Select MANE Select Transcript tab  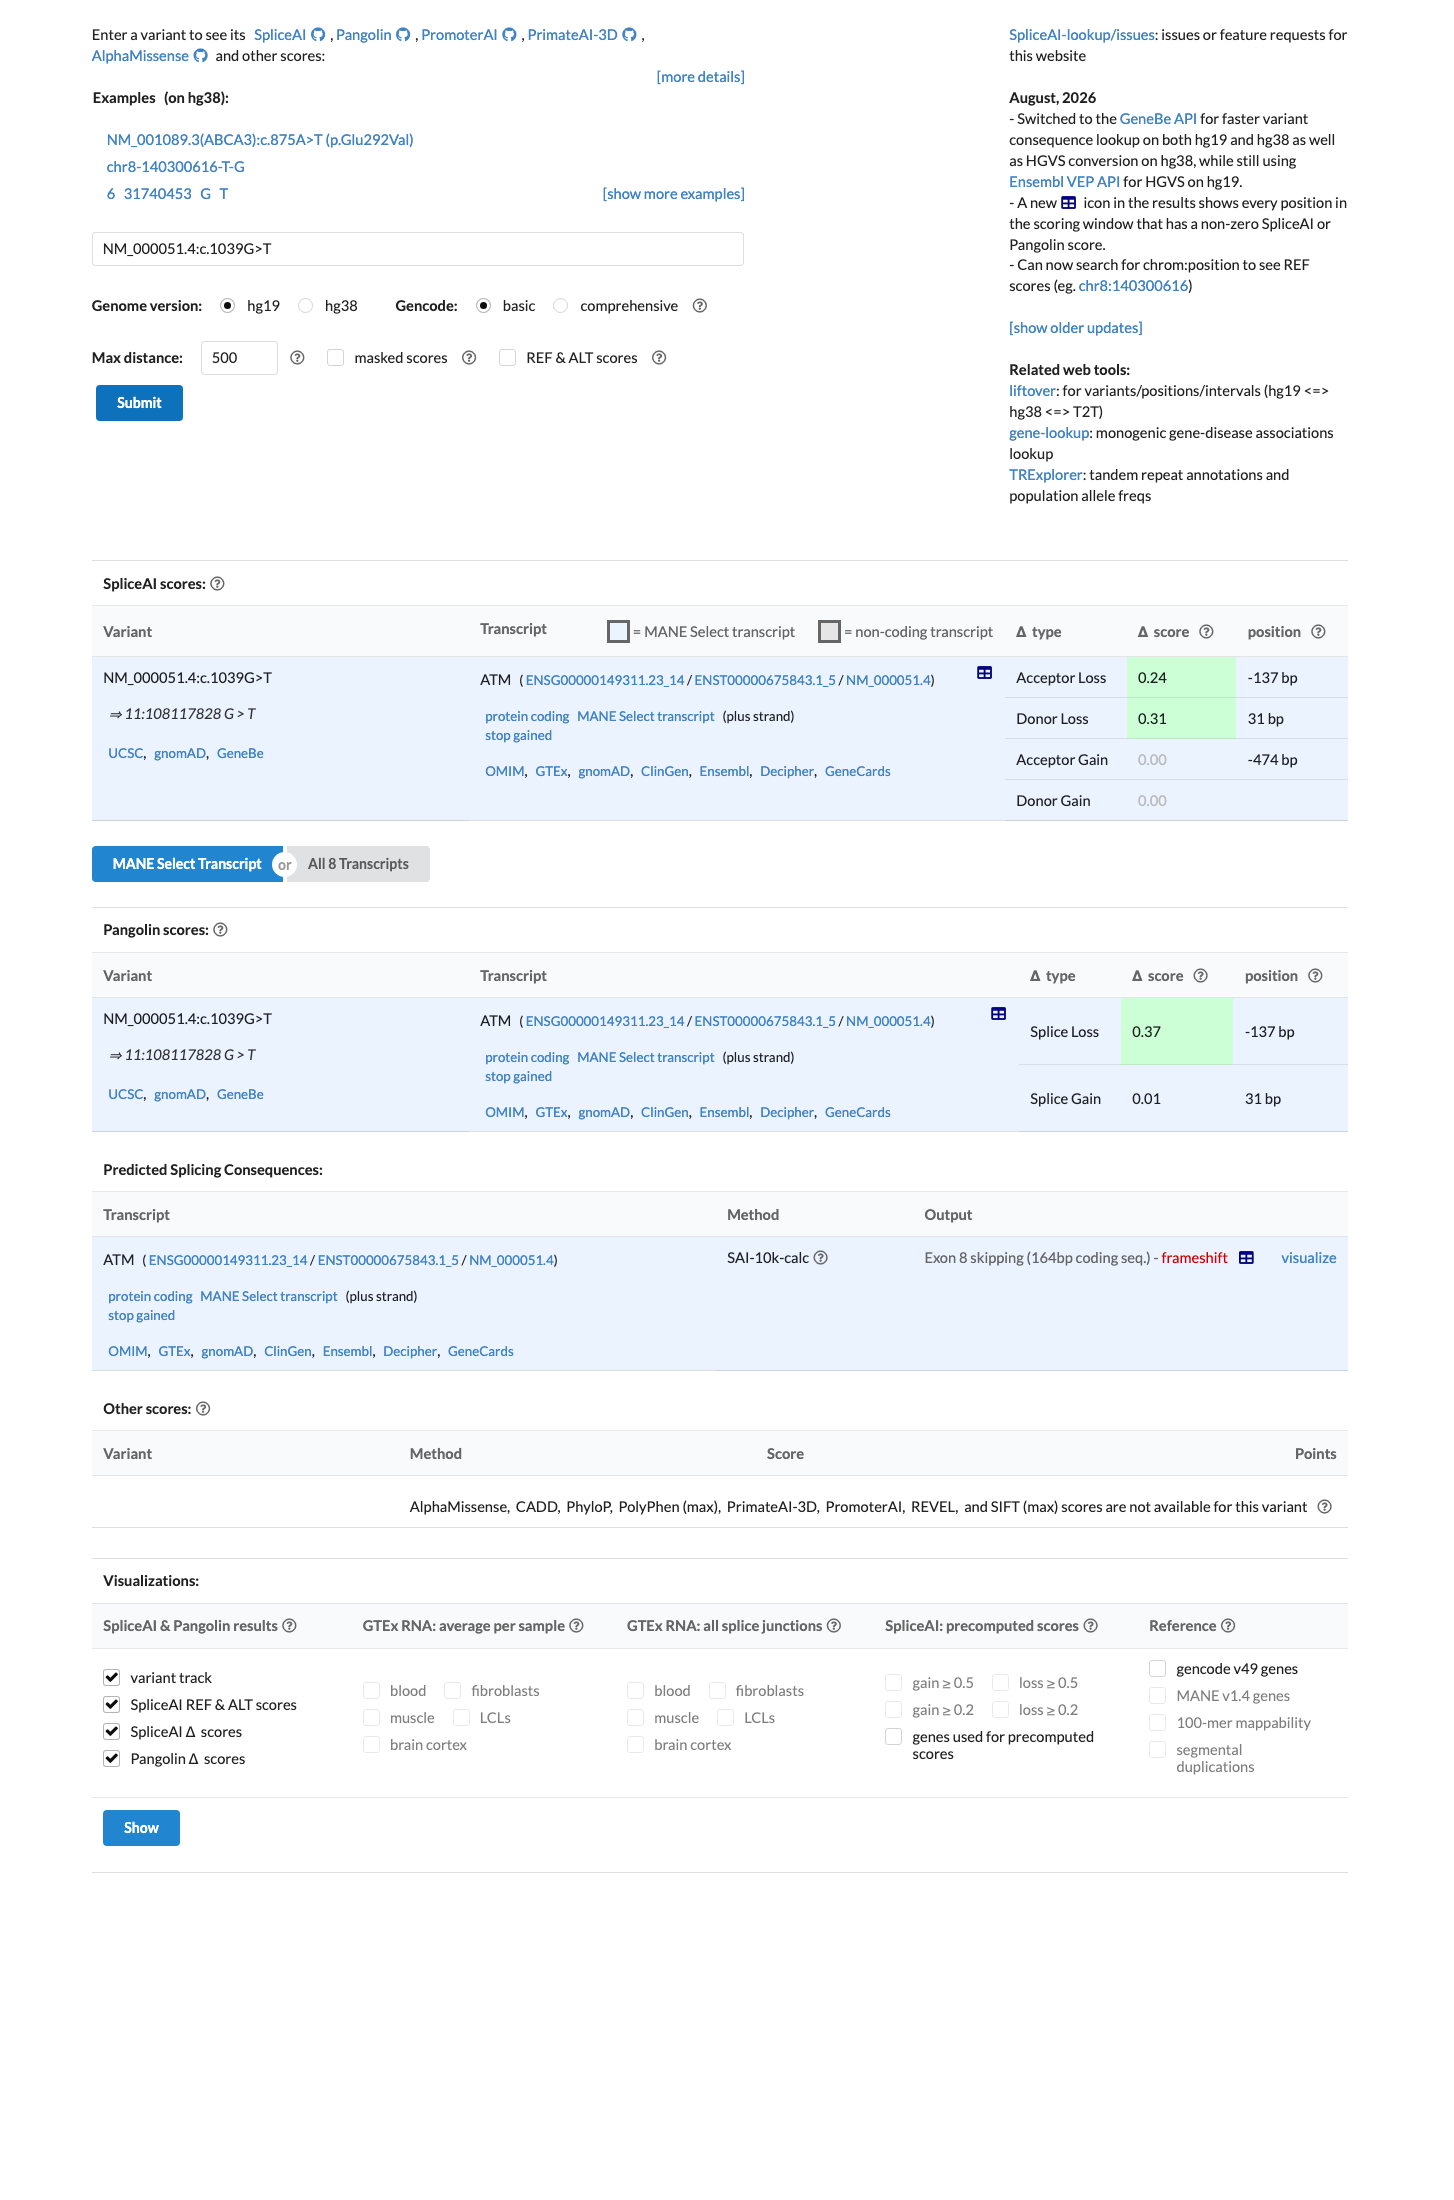click(x=187, y=864)
